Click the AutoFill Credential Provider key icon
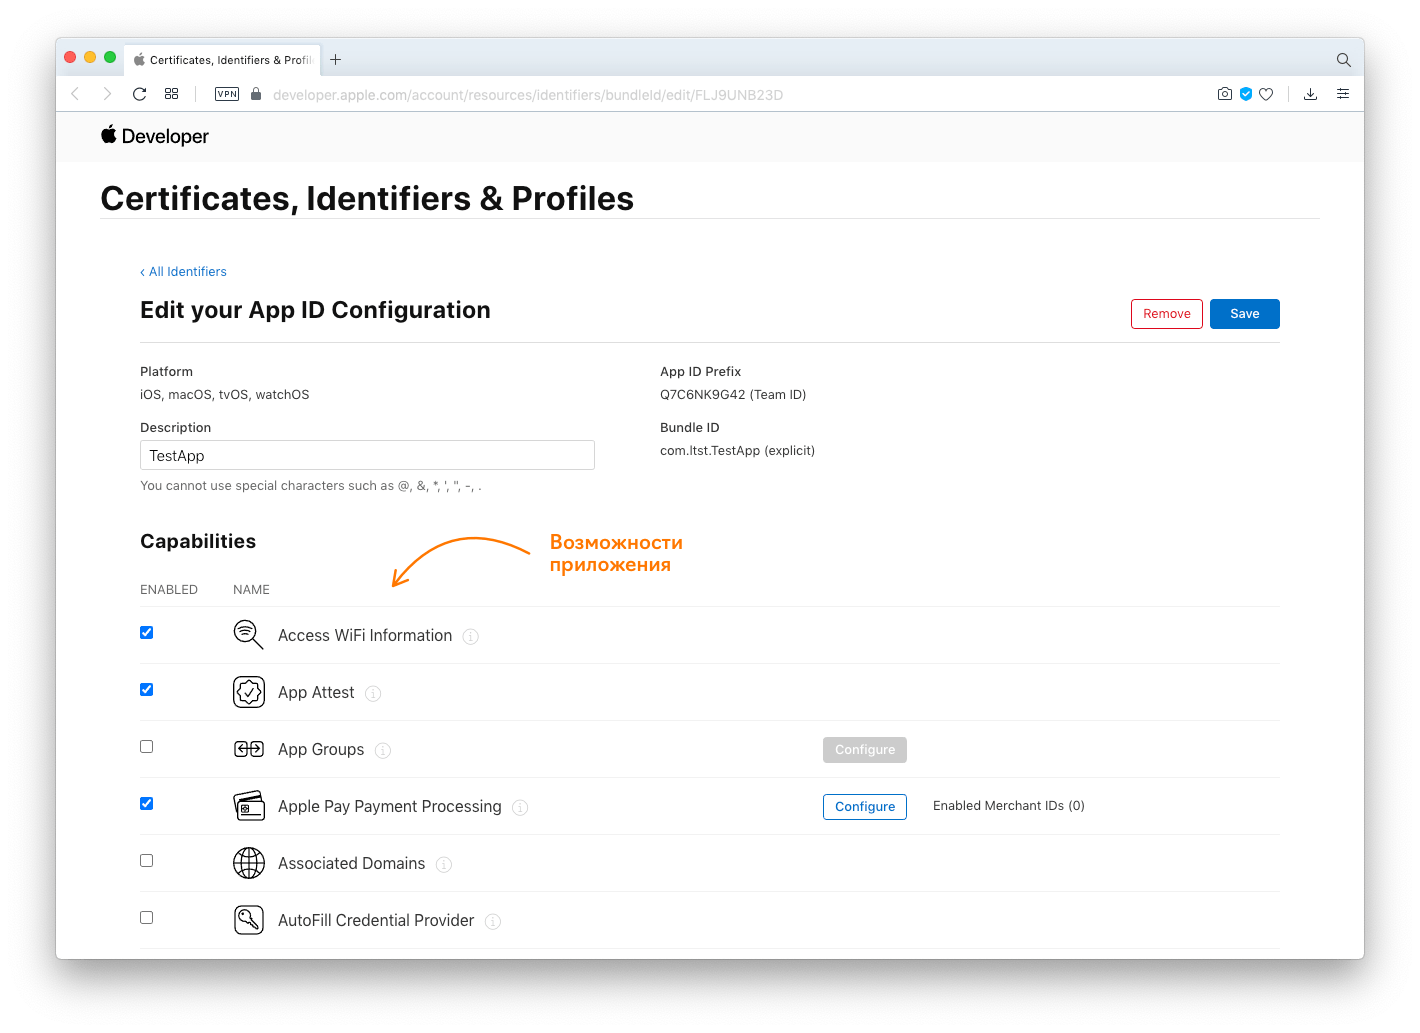The image size is (1420, 1033). coord(249,920)
